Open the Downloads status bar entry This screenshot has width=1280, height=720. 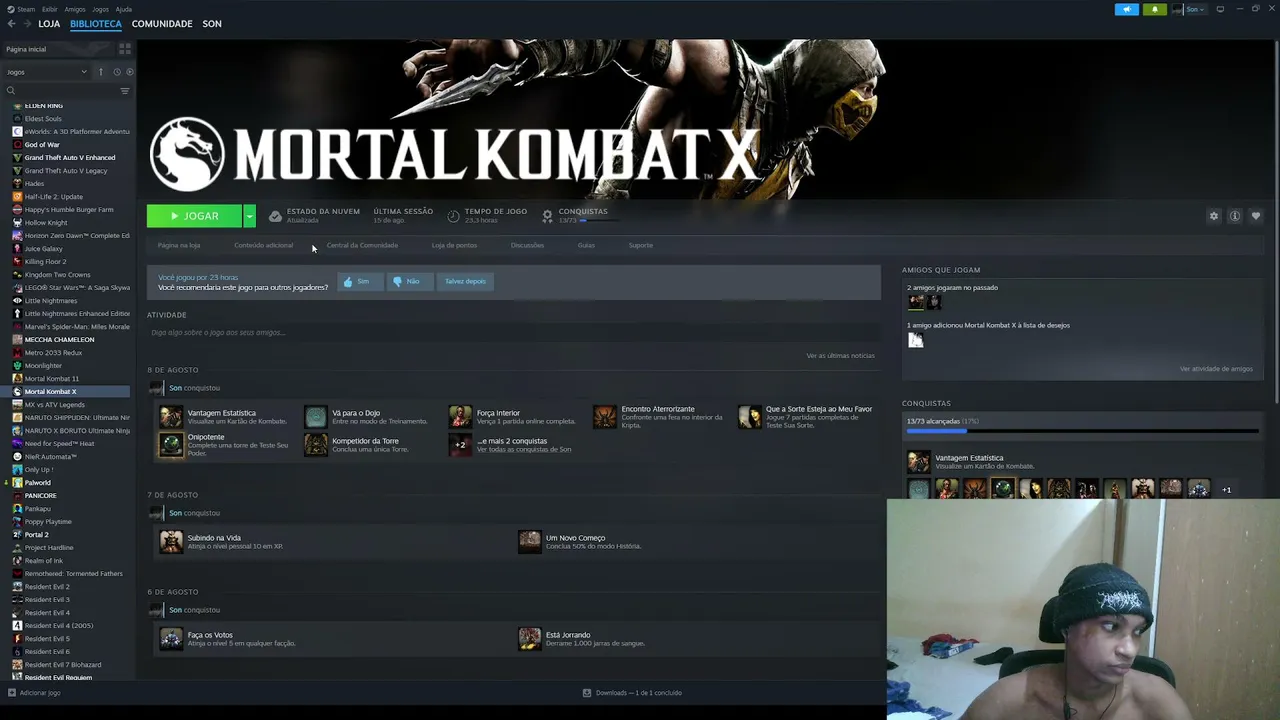click(633, 693)
